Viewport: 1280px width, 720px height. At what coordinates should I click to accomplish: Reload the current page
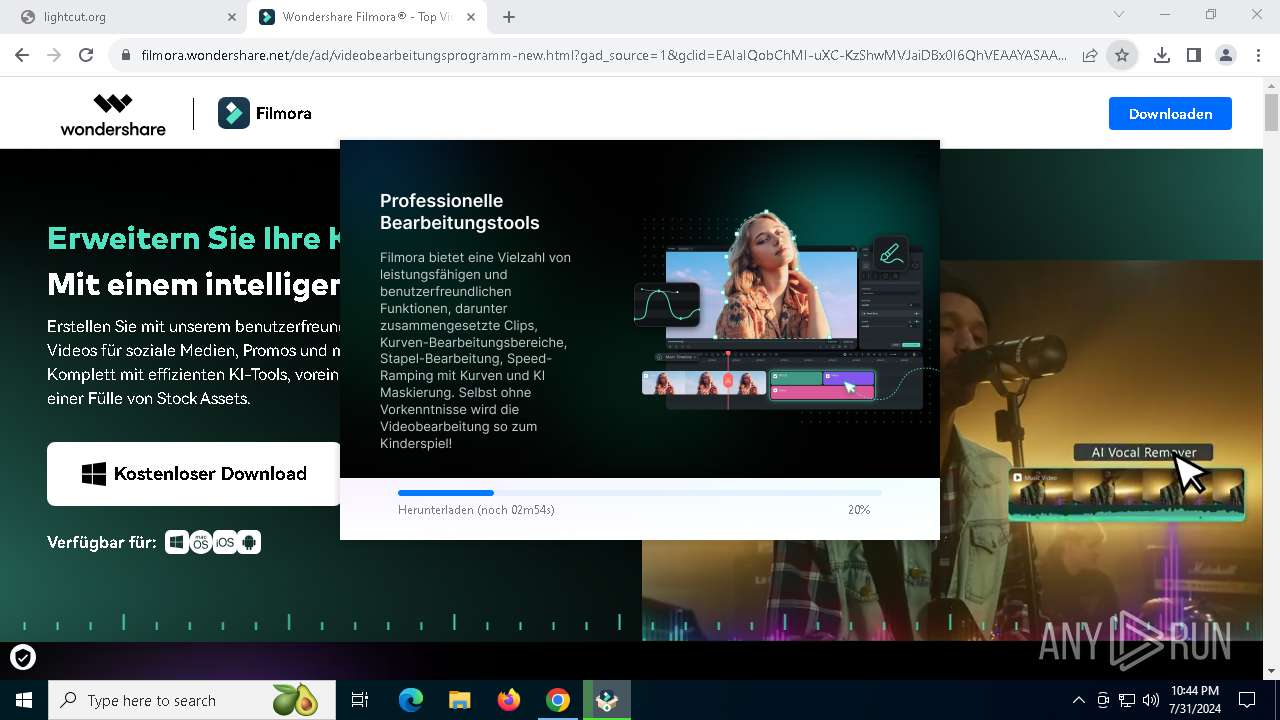pyautogui.click(x=86, y=56)
